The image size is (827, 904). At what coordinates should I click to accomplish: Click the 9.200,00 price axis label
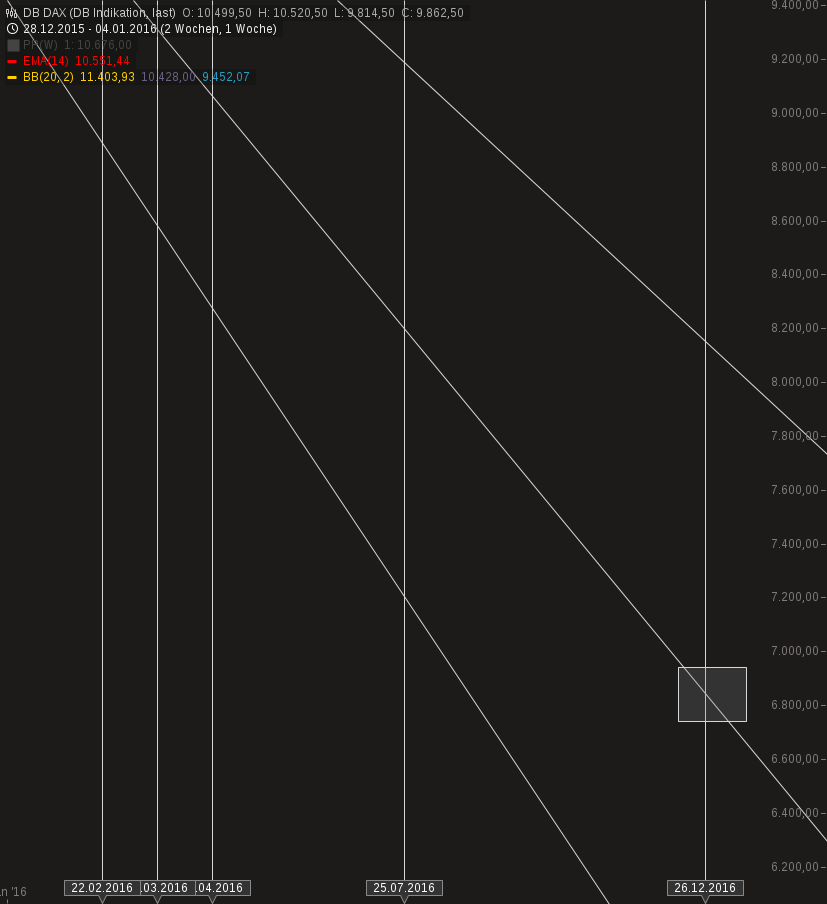(795, 59)
